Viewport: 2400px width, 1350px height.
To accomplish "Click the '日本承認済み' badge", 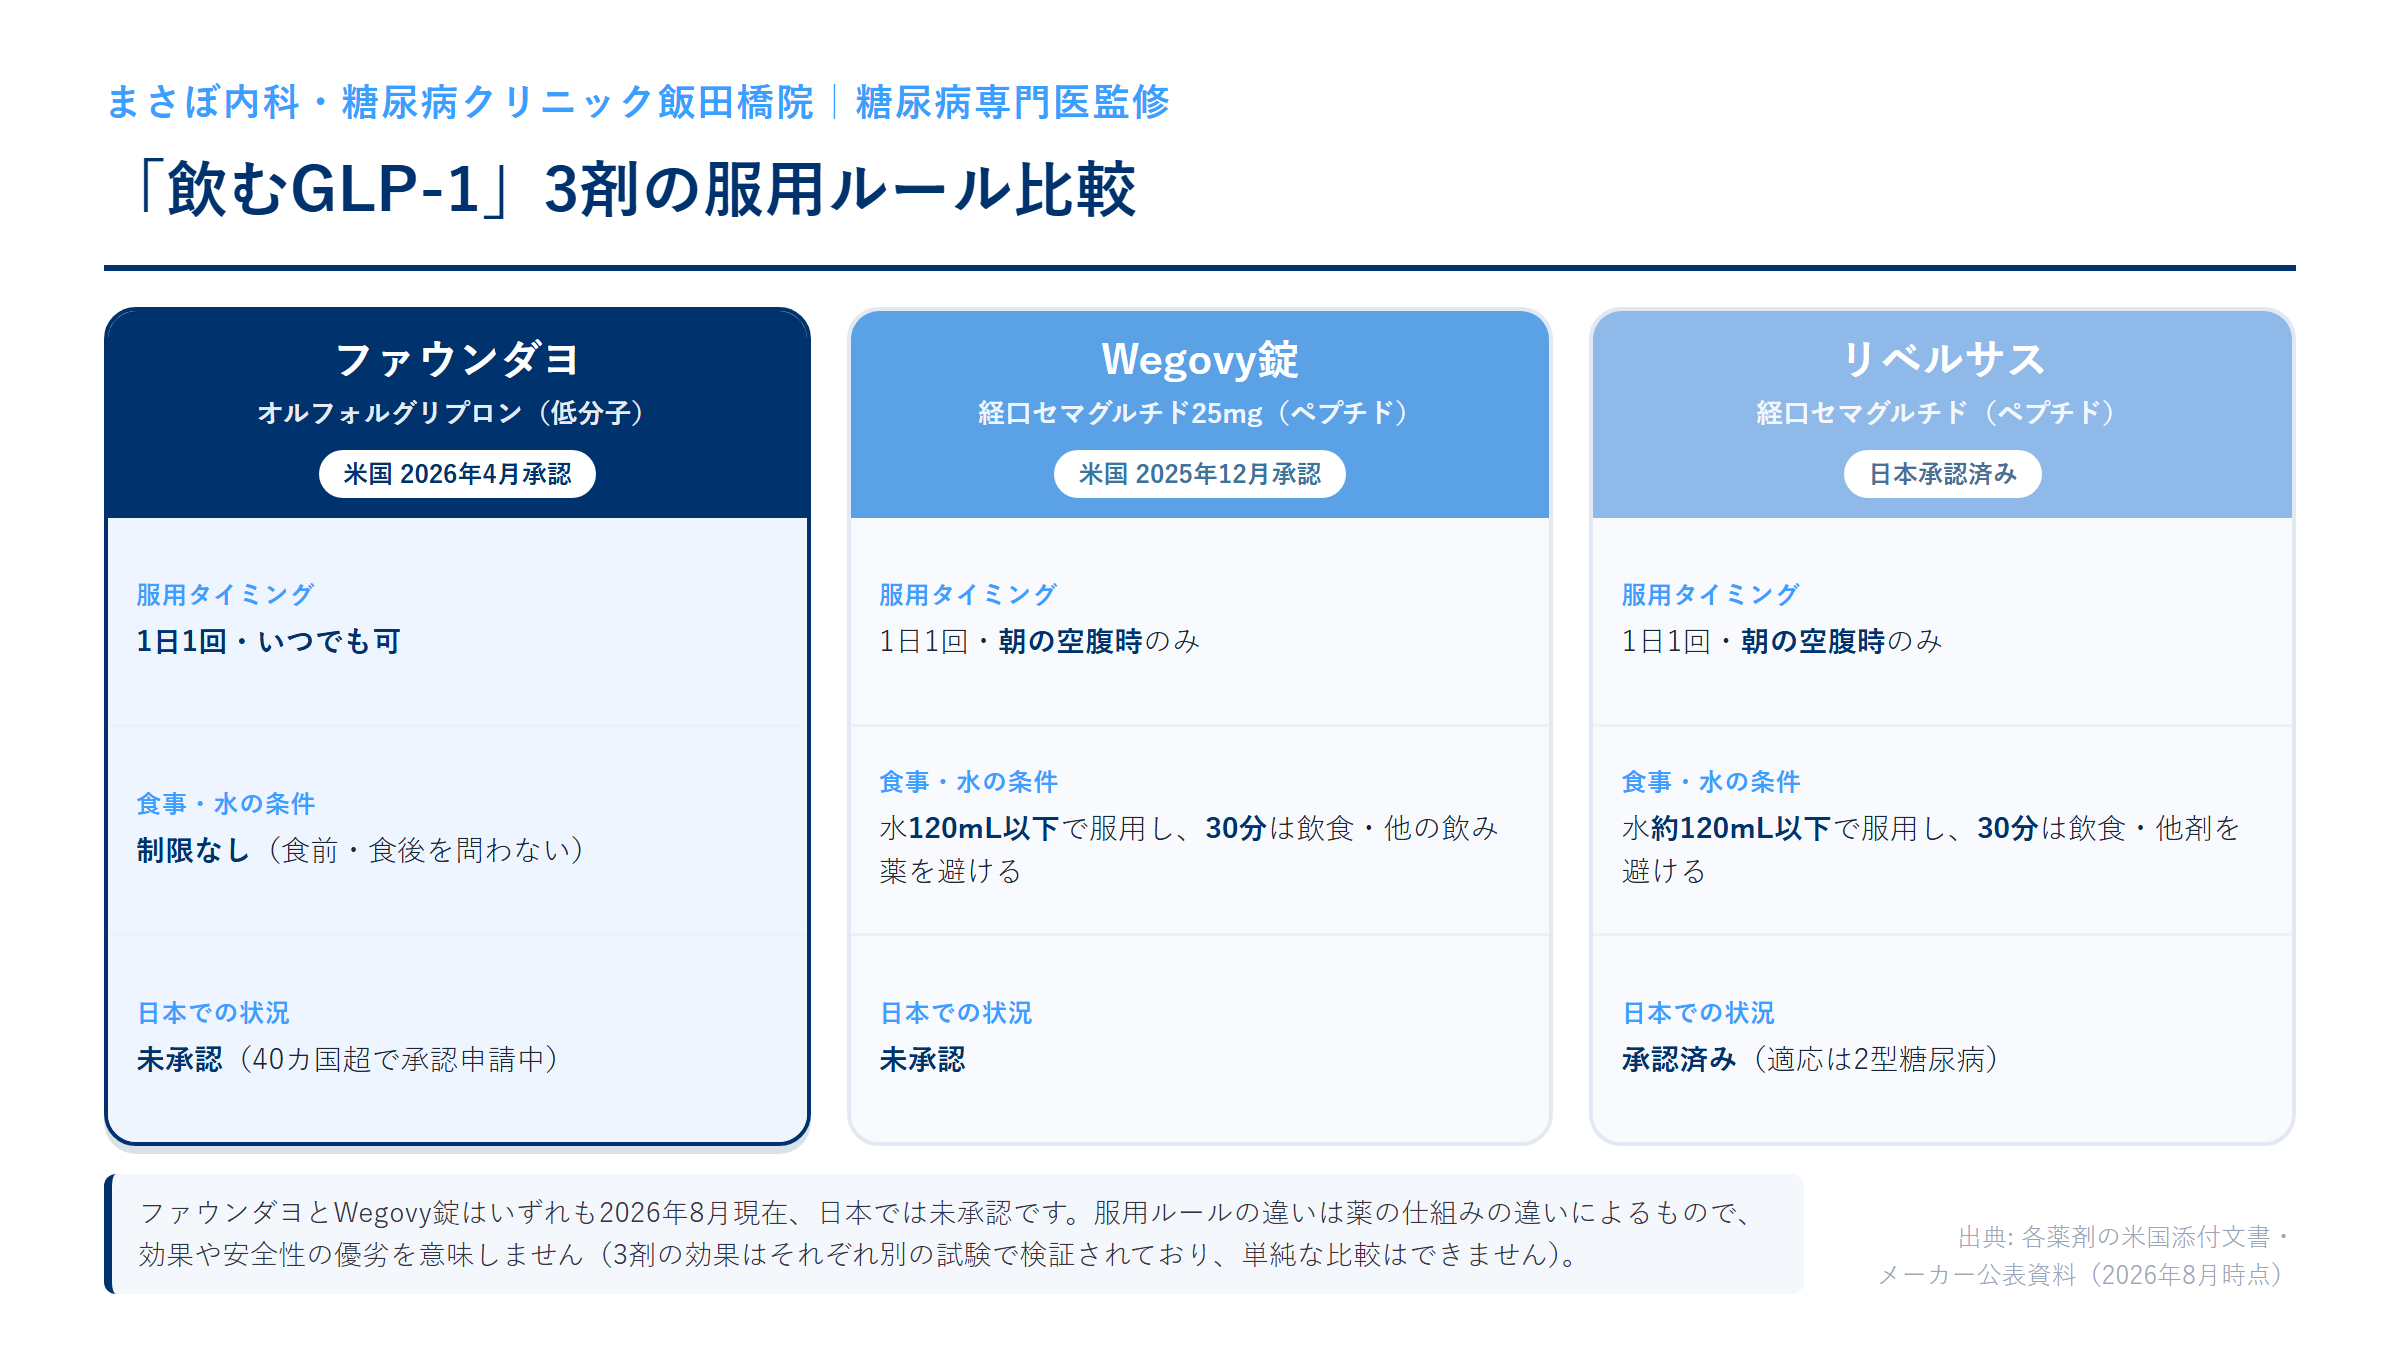I will coord(1942,474).
